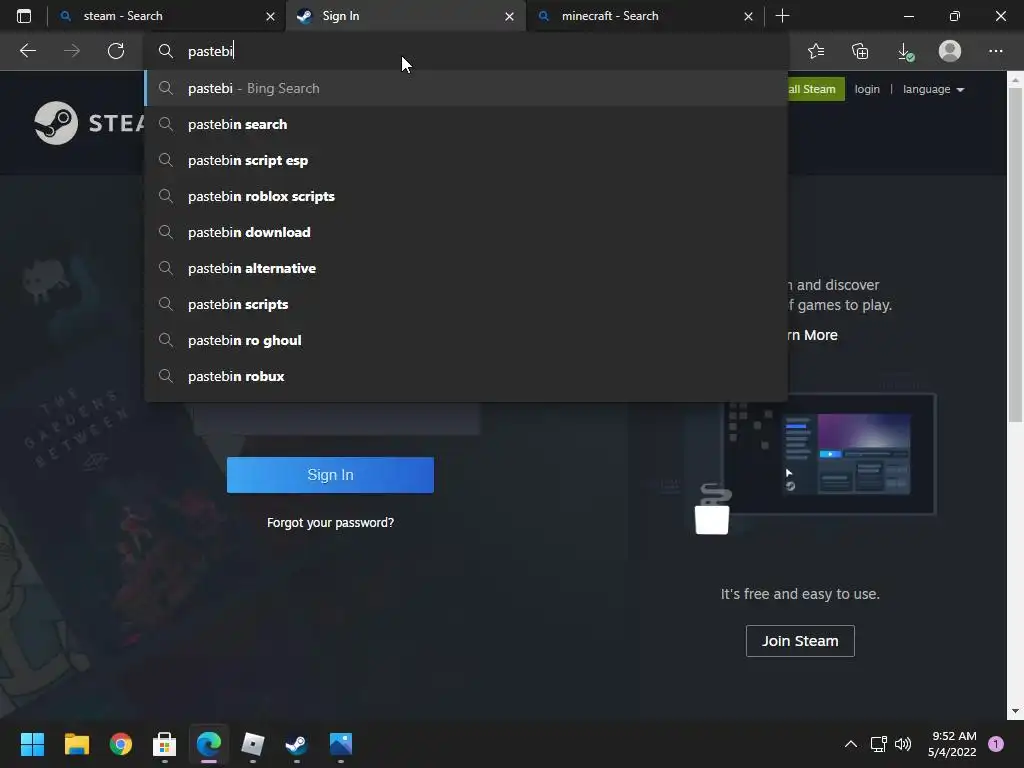Open Roblox from the taskbar

(x=253, y=743)
